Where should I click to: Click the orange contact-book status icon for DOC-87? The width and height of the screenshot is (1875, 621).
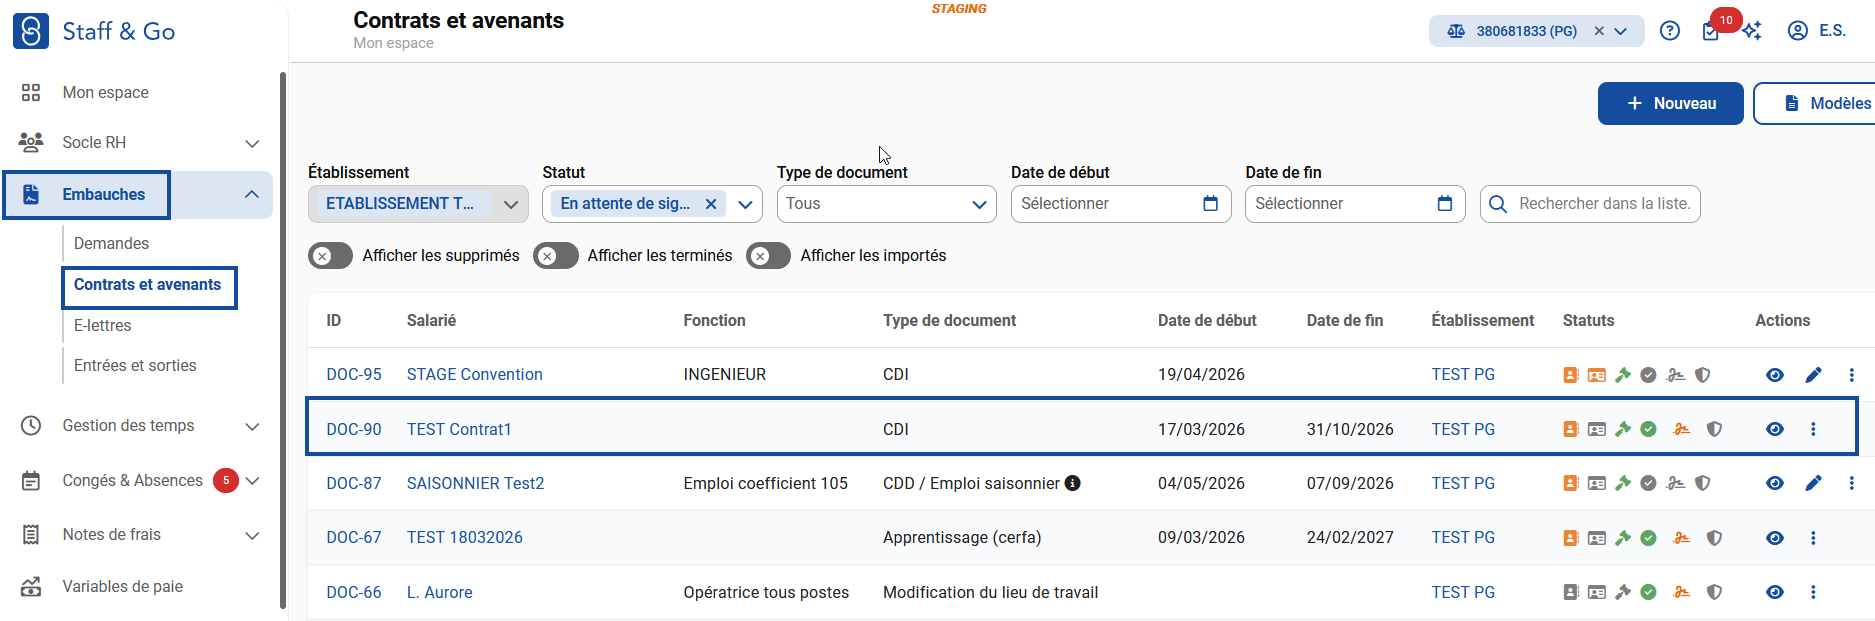1571,483
